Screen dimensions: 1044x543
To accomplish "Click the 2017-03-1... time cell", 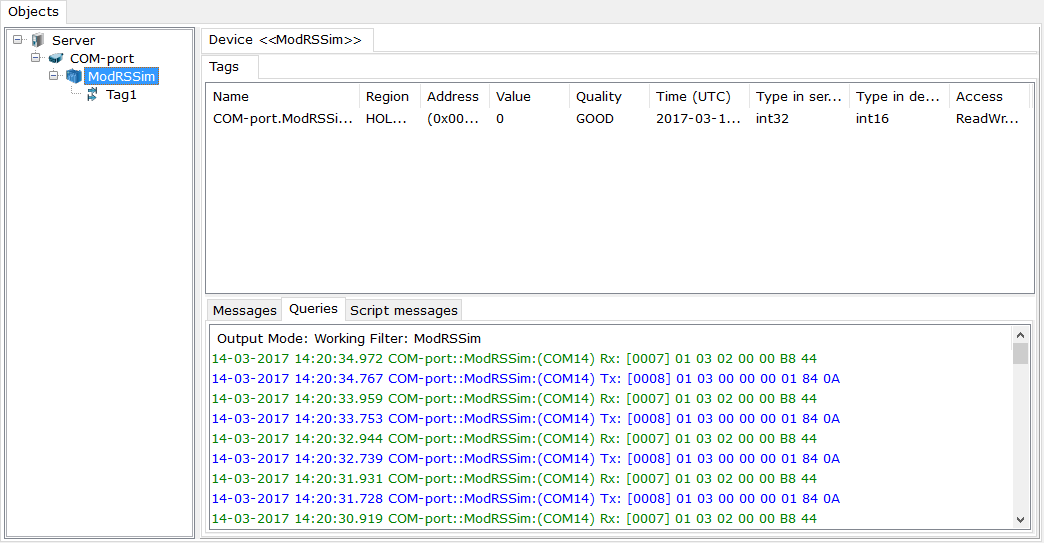I will coord(698,118).
